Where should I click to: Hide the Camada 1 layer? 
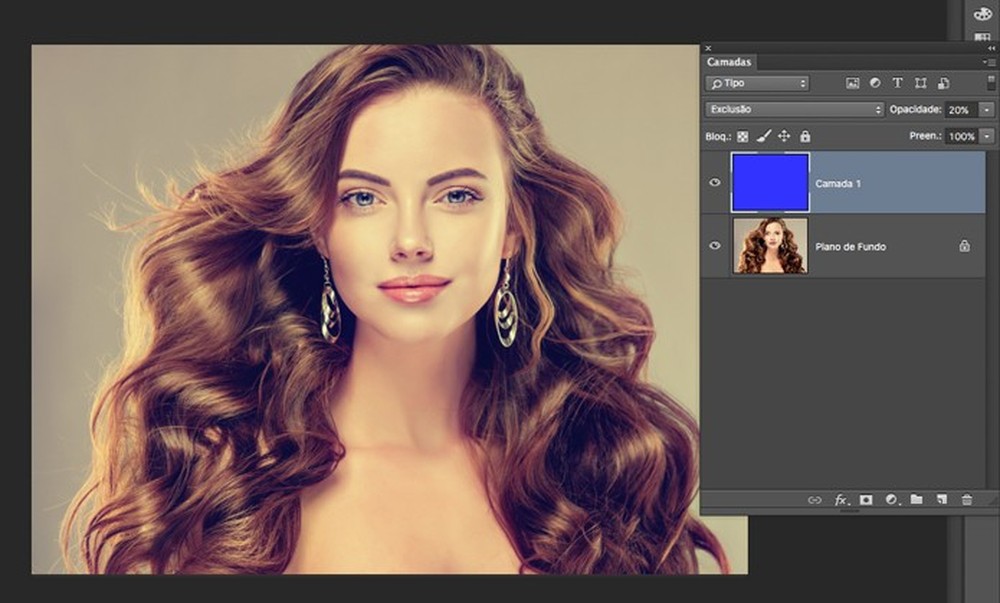tap(714, 183)
